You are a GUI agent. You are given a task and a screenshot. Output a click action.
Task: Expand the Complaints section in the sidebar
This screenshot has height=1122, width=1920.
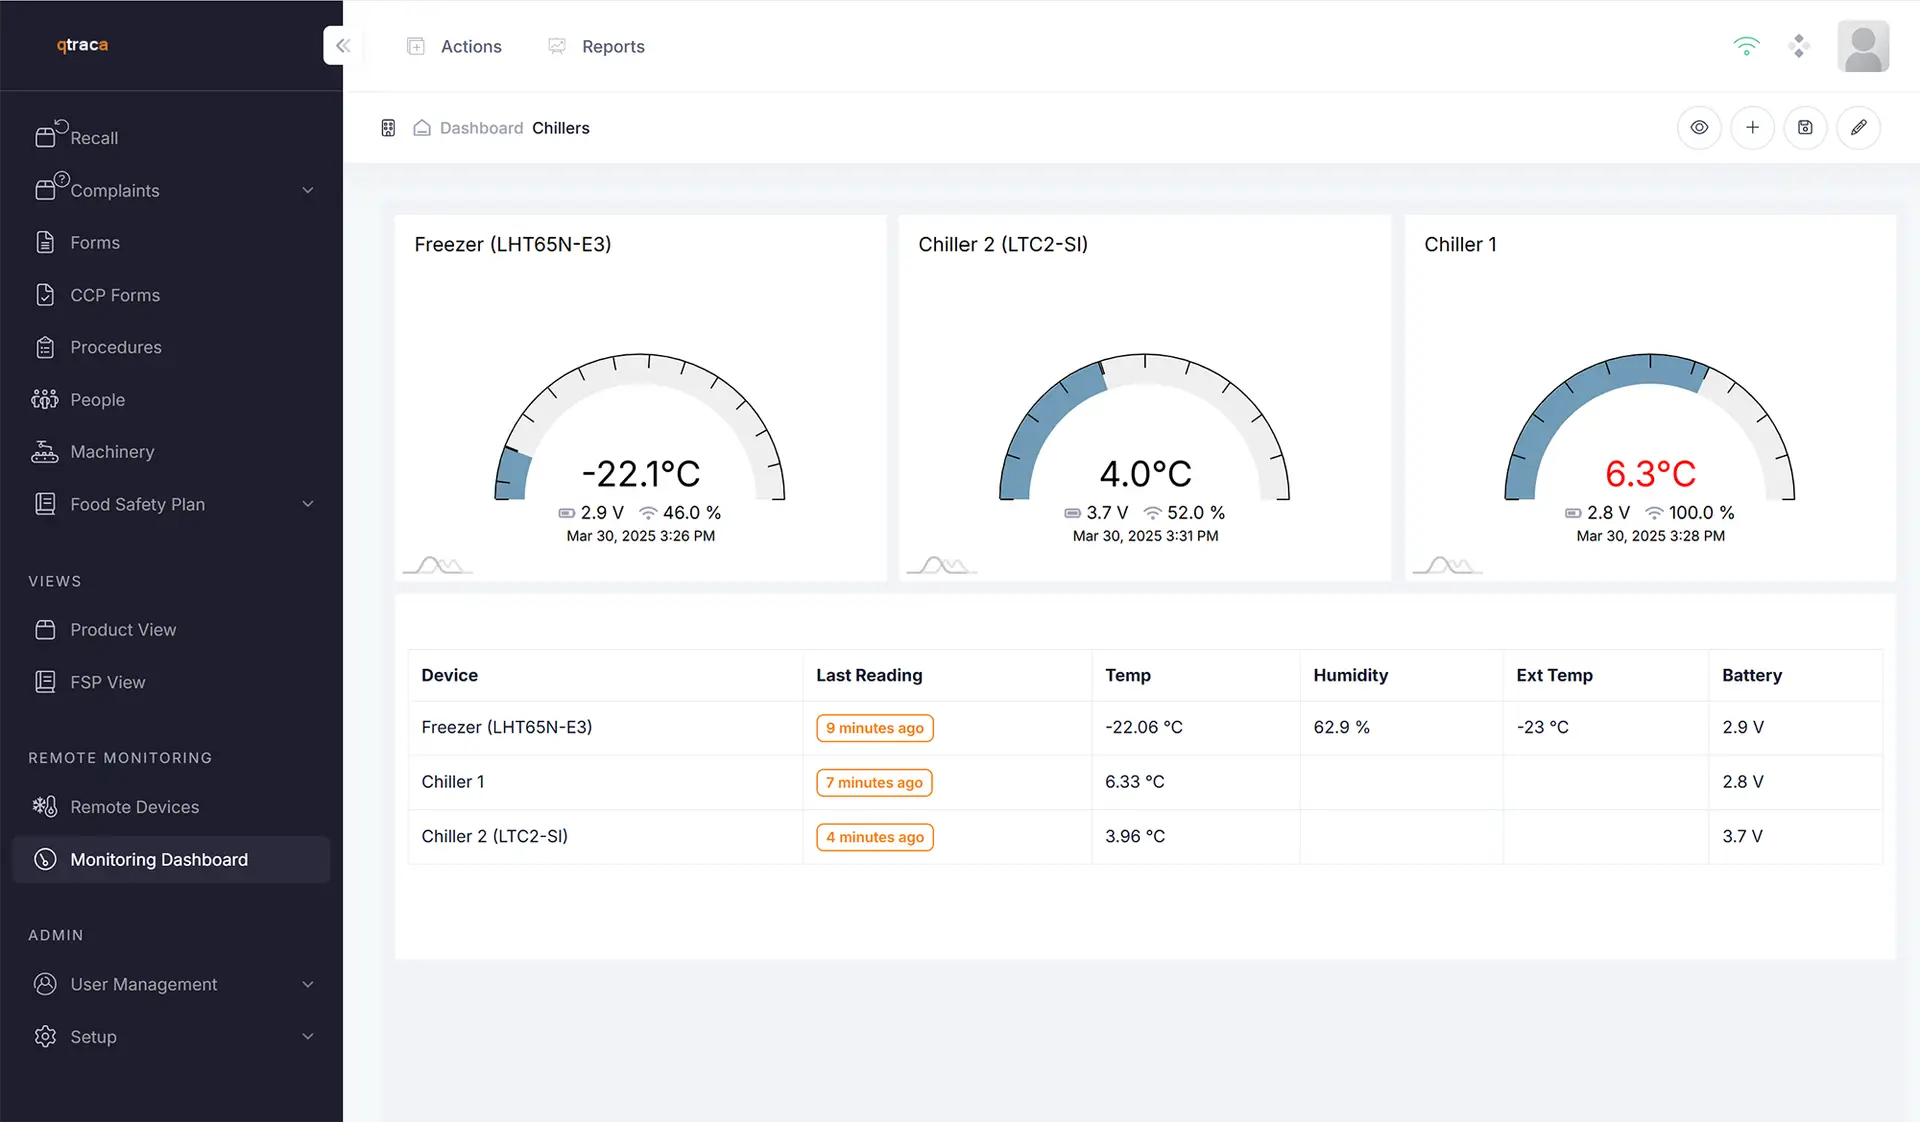point(308,190)
